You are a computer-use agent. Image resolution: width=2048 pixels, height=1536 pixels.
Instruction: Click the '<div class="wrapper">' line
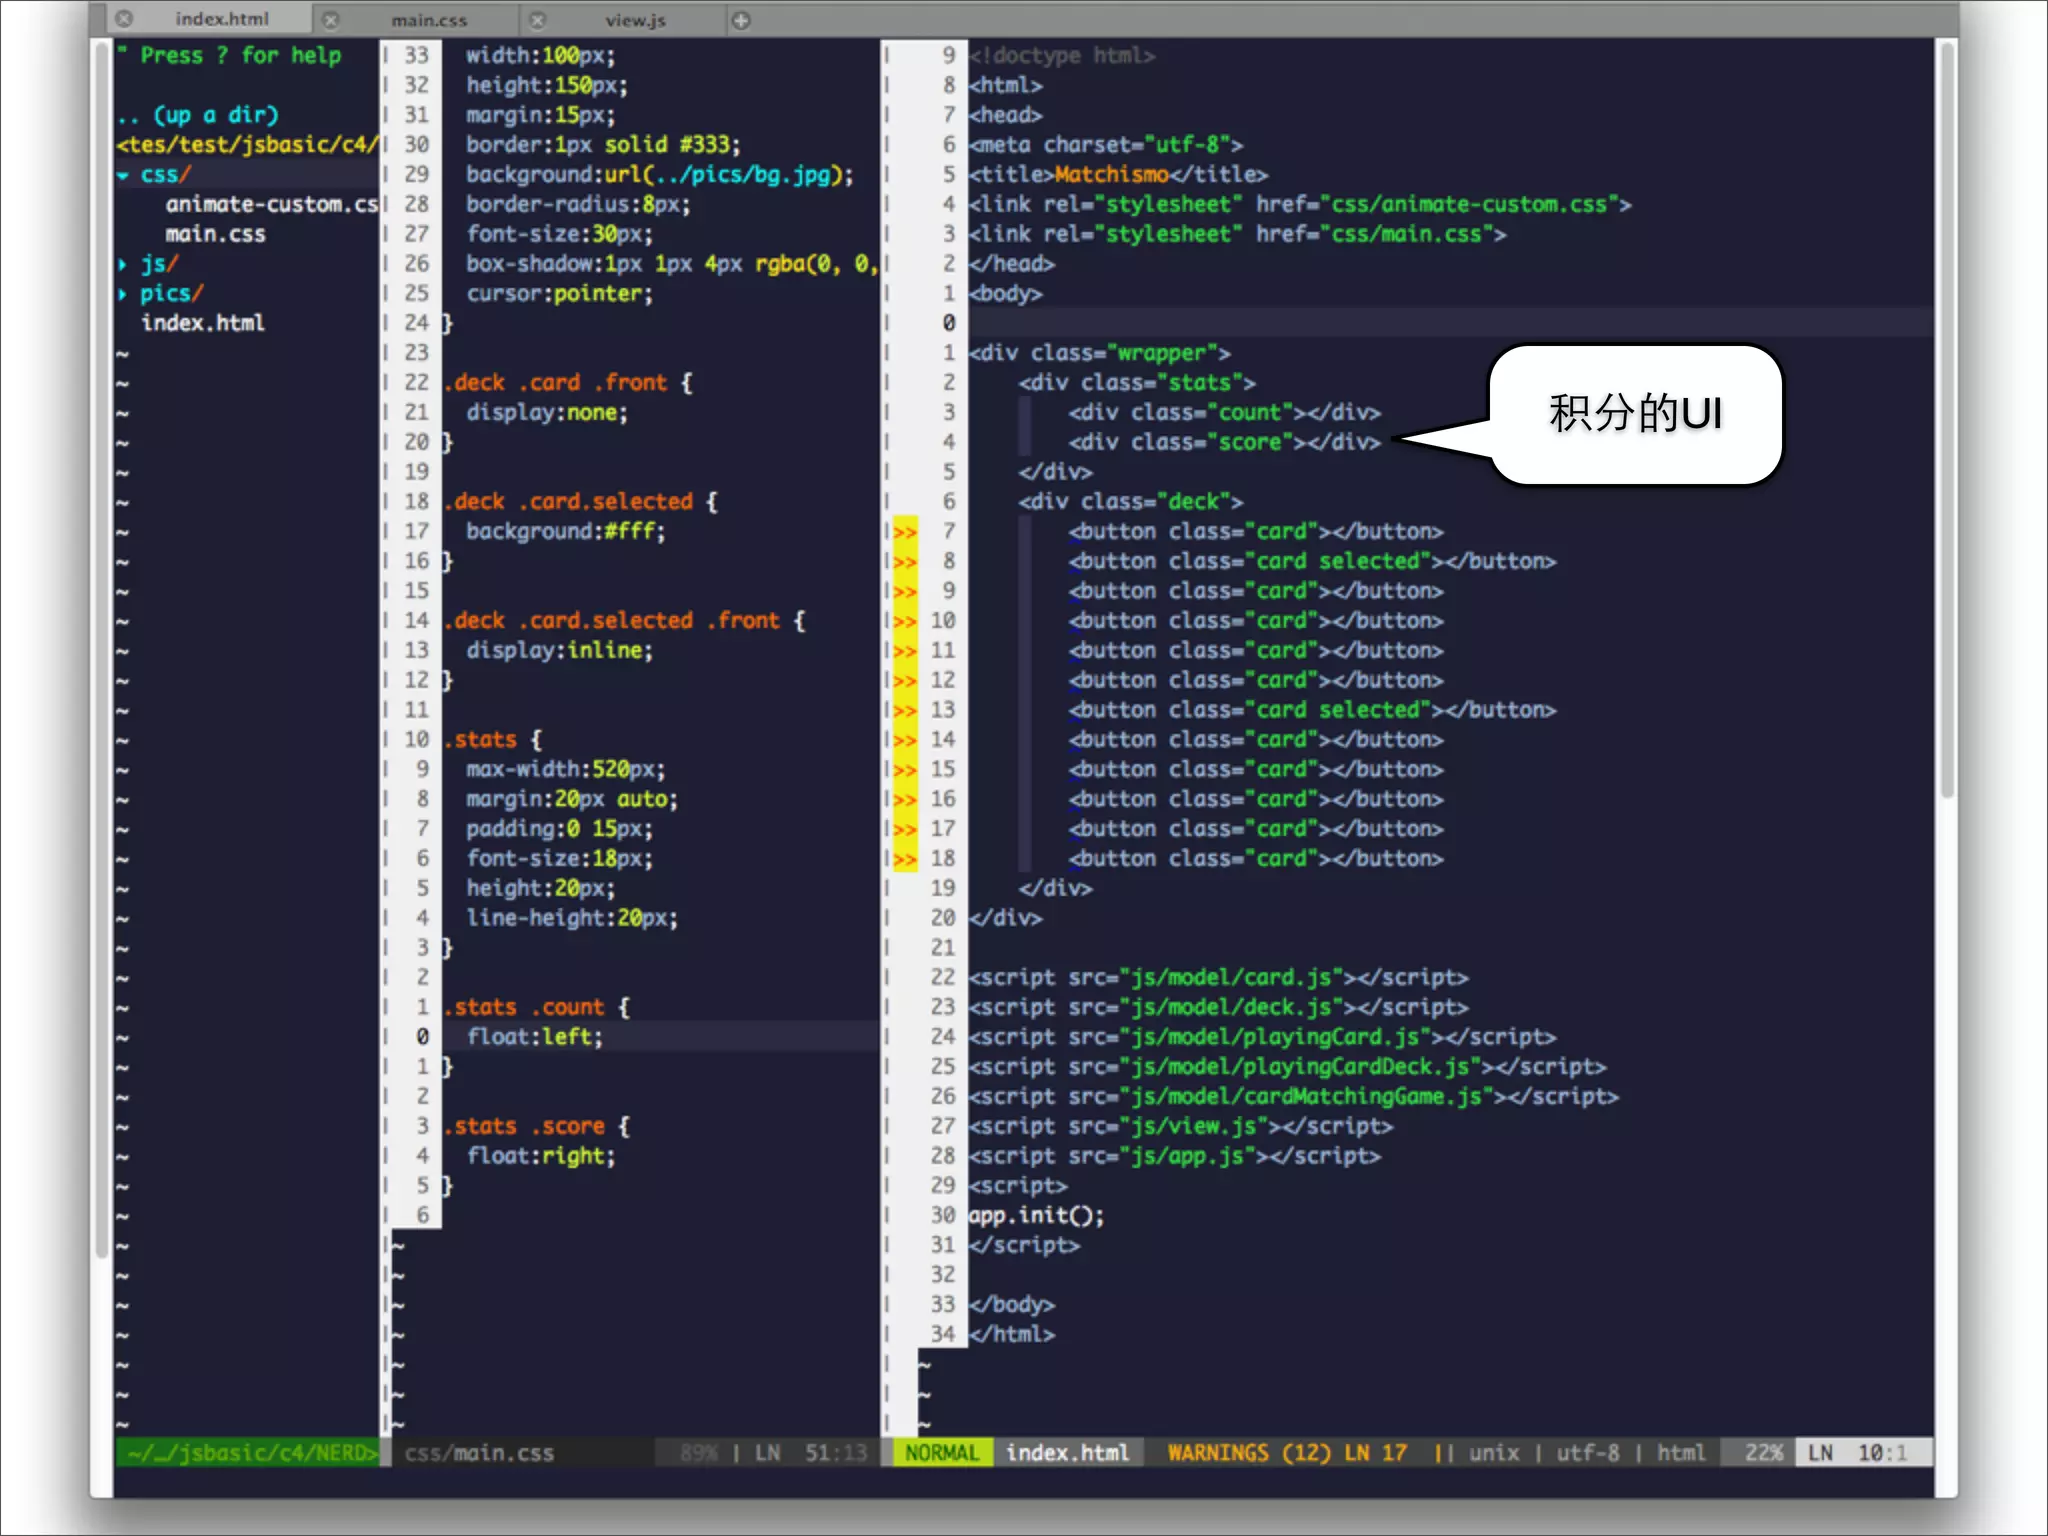(x=1099, y=353)
